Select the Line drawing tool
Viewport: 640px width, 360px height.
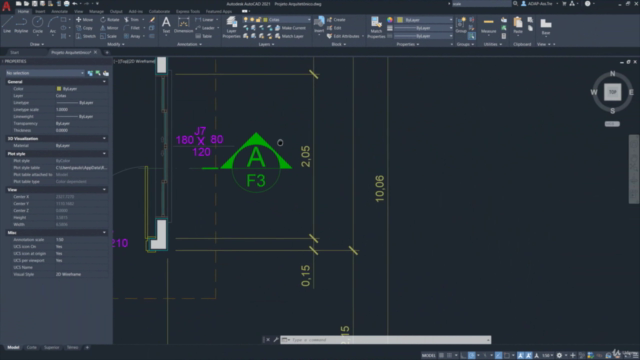7,25
